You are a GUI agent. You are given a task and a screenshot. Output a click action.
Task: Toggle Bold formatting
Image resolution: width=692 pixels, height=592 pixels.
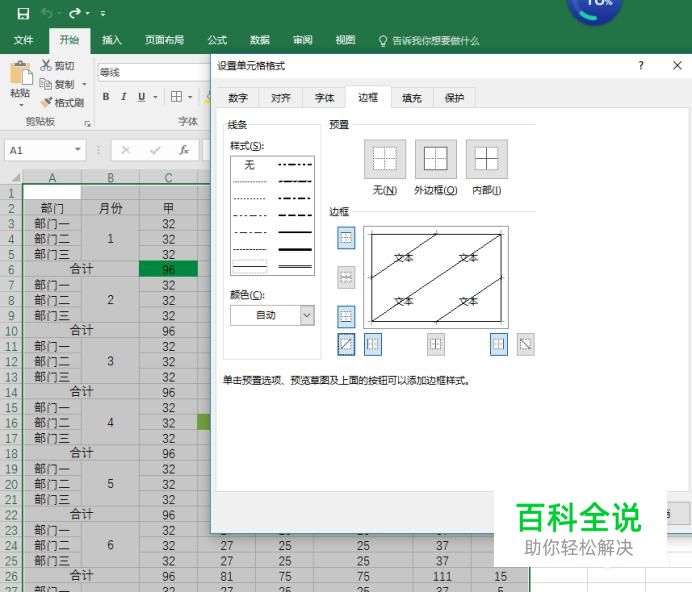tap(106, 97)
